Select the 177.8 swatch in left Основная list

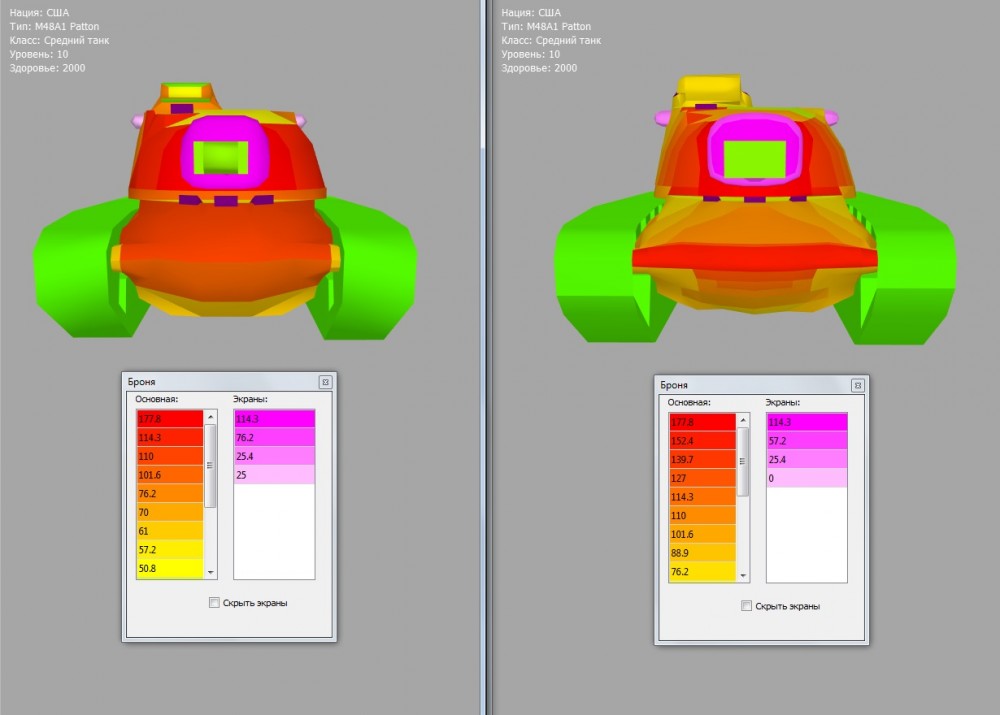[x=169, y=418]
